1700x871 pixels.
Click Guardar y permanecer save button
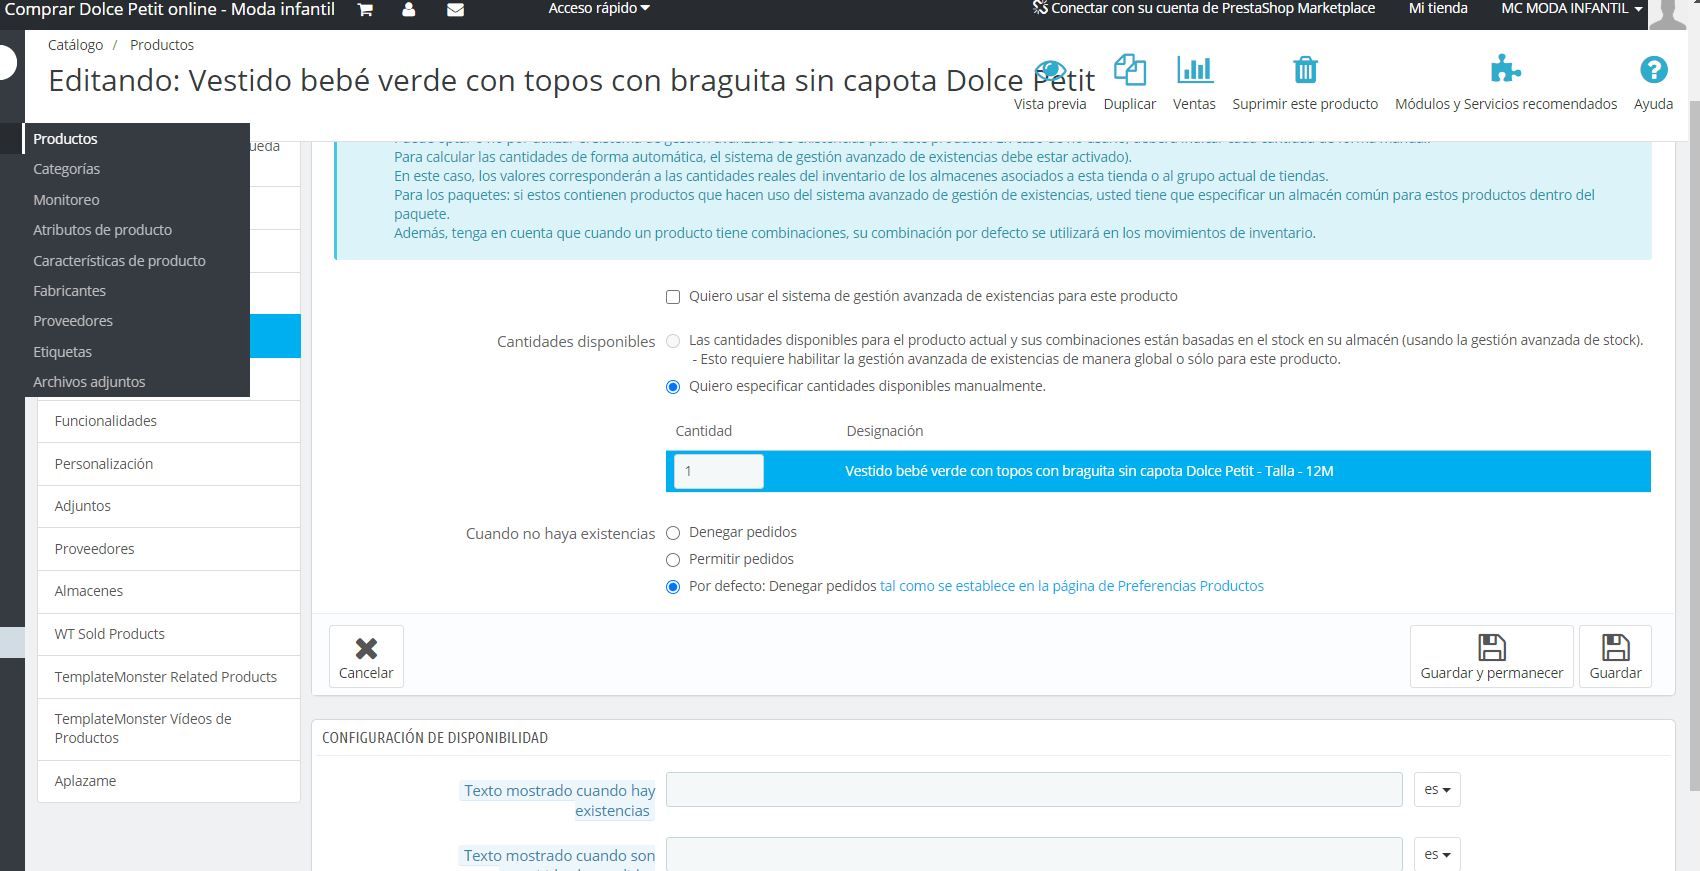(1491, 656)
